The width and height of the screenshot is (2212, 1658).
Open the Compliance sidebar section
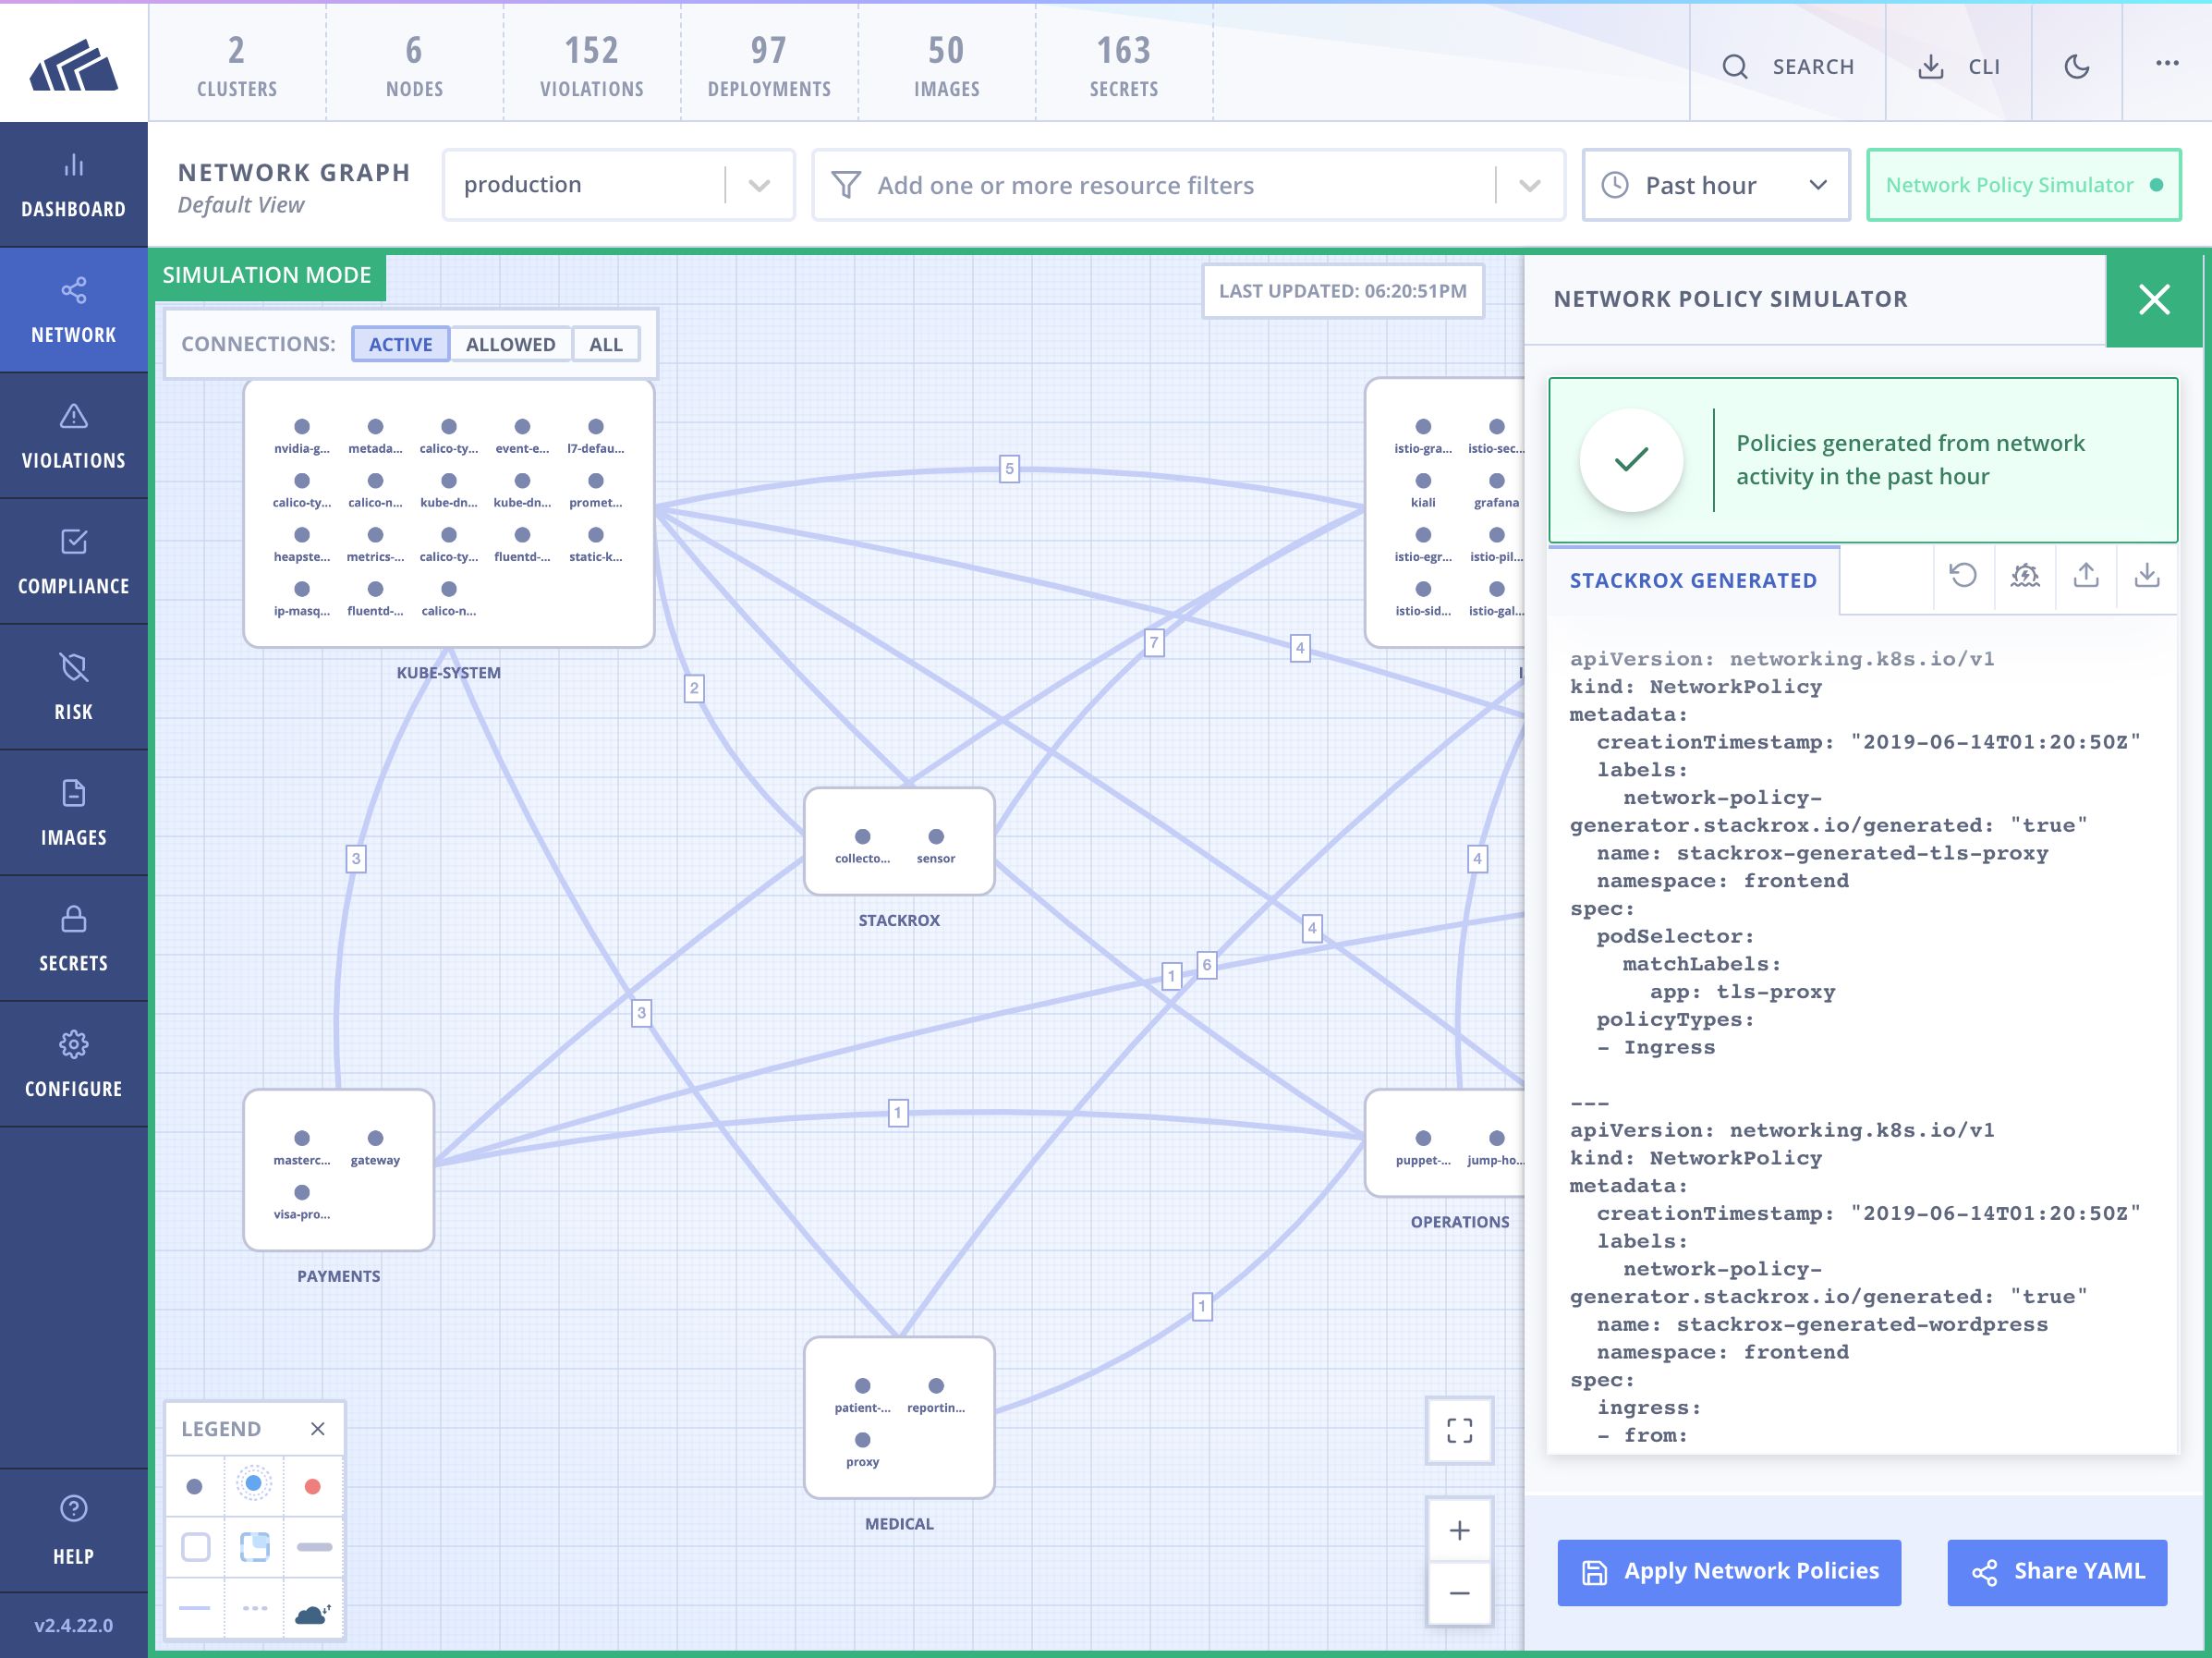[74, 562]
